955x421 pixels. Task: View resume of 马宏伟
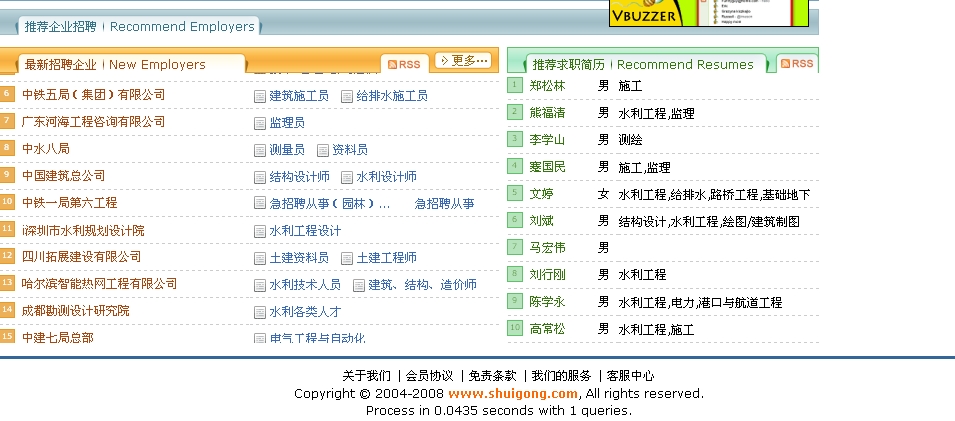(547, 247)
